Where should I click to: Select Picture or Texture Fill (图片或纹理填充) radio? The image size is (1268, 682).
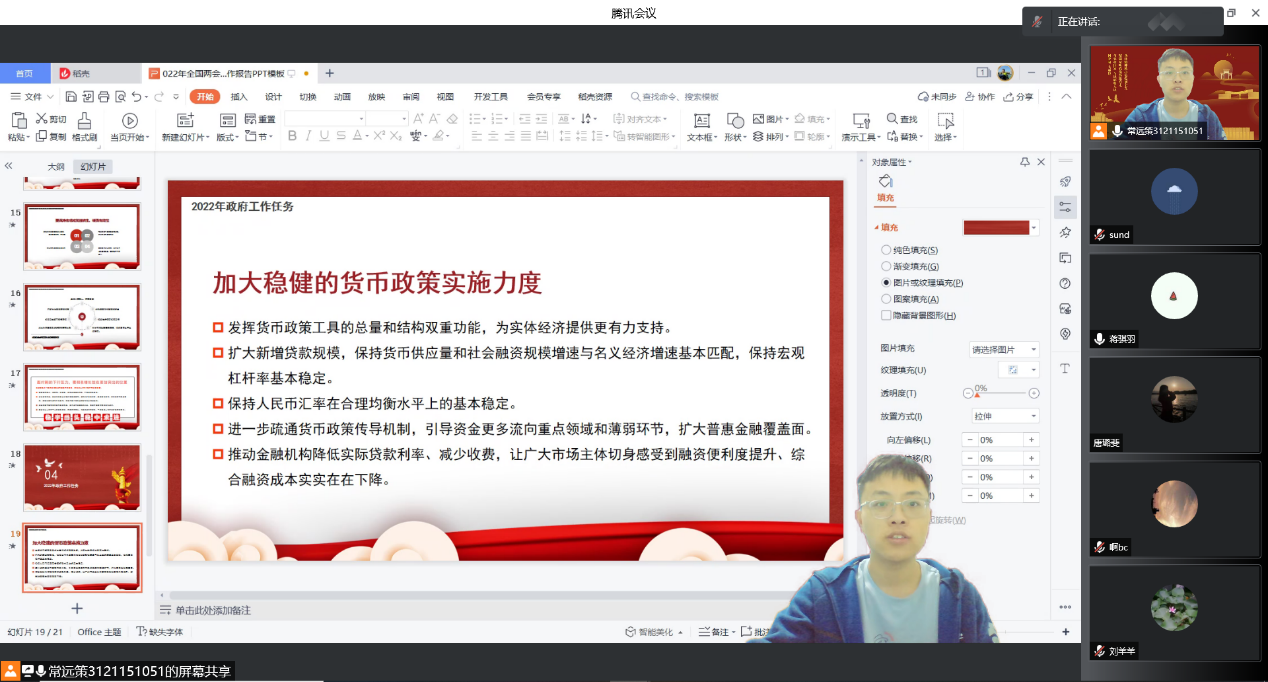tap(886, 283)
